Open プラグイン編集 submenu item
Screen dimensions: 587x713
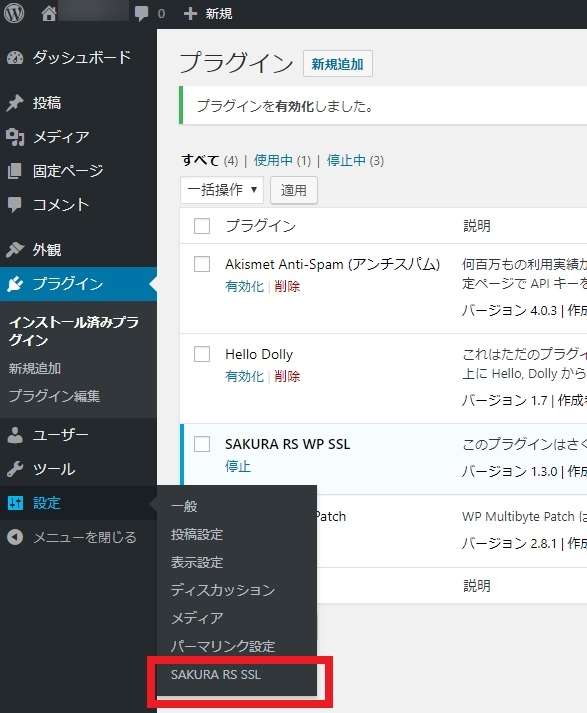[x=54, y=396]
